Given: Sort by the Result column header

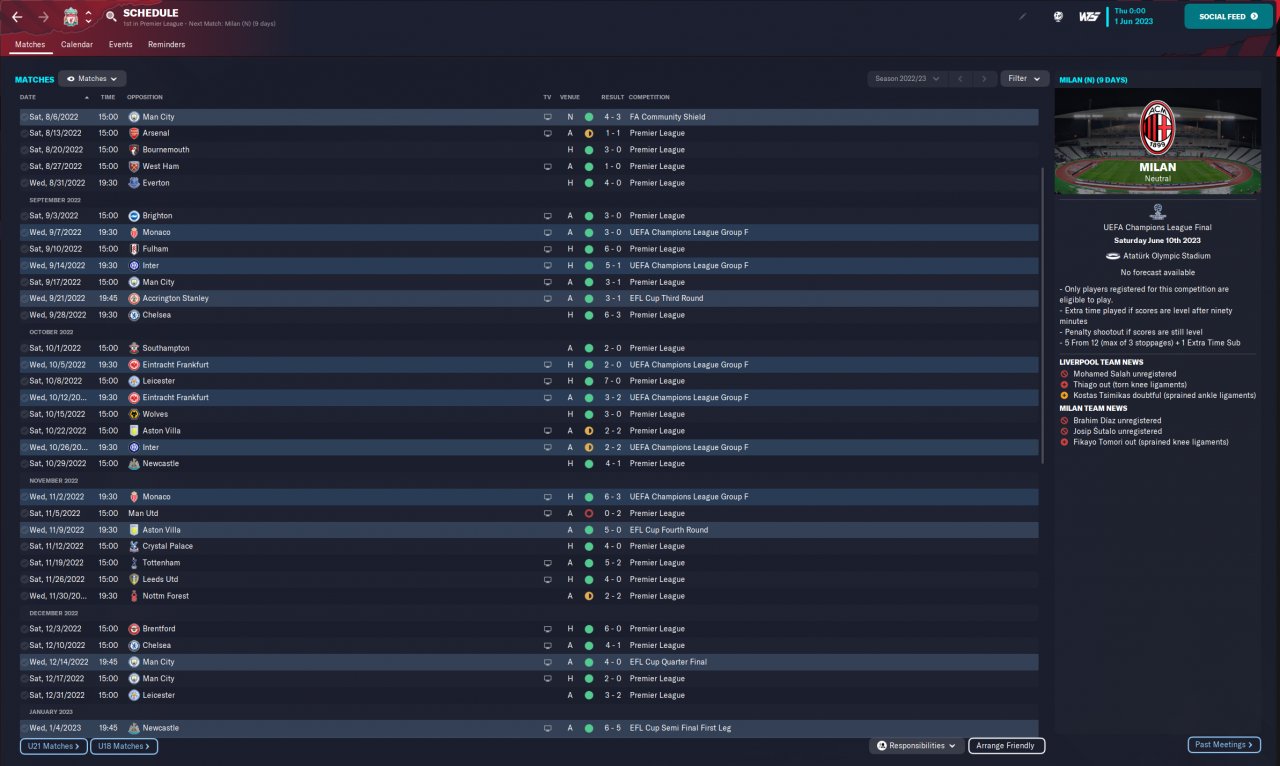Looking at the screenshot, I should (612, 97).
